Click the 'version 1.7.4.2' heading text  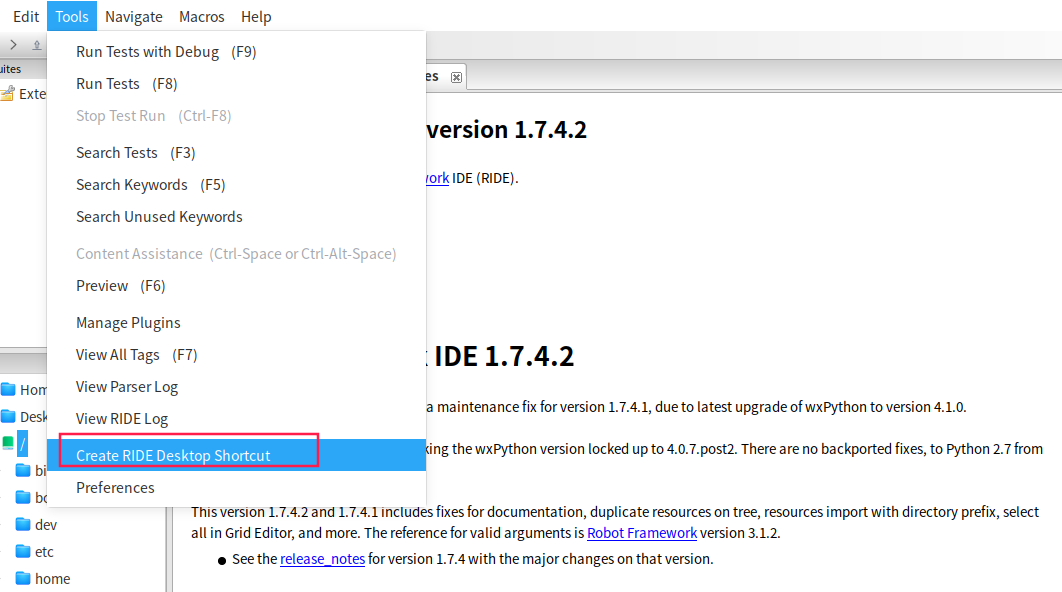[x=507, y=129]
